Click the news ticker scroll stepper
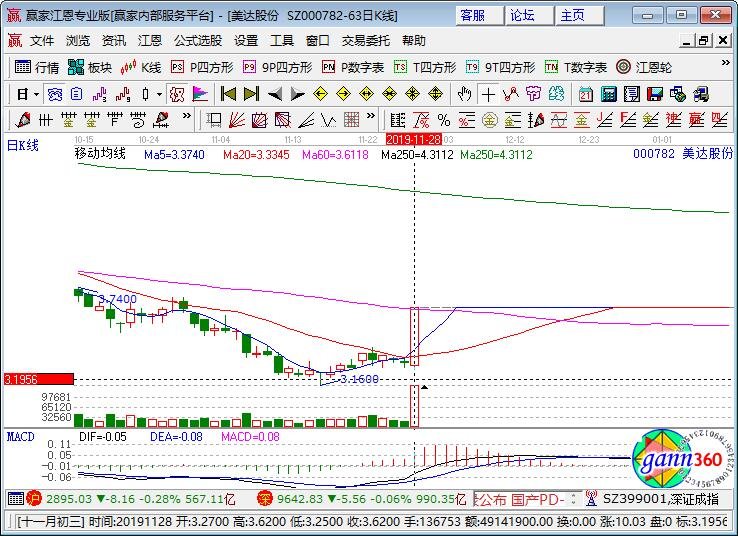This screenshot has width=738, height=536. click(x=573, y=499)
